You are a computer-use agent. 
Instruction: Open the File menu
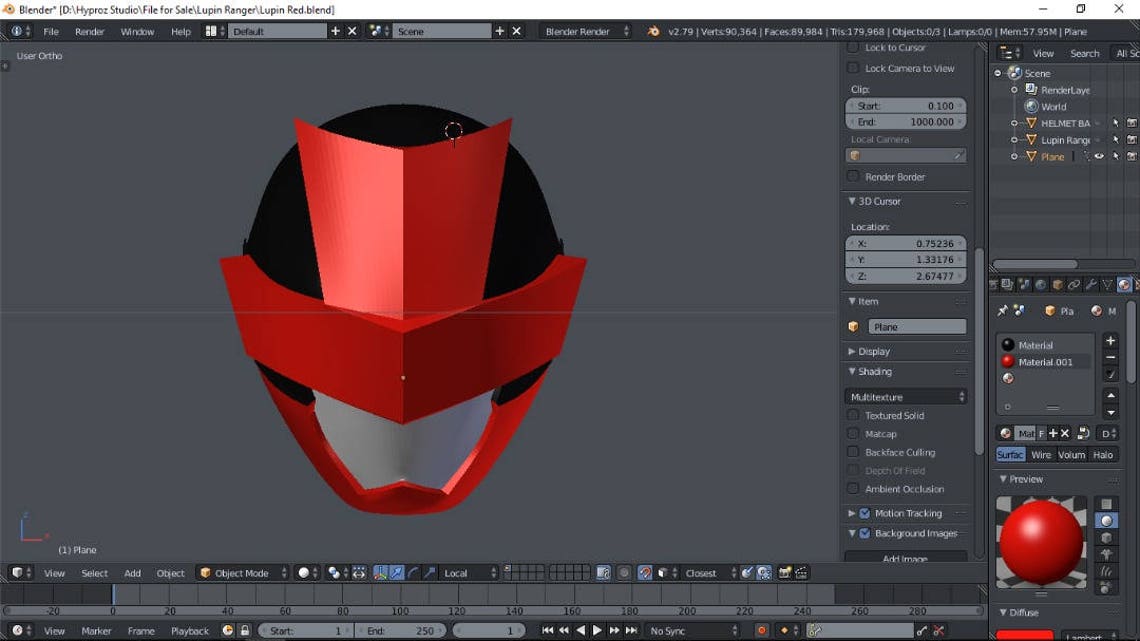point(51,31)
